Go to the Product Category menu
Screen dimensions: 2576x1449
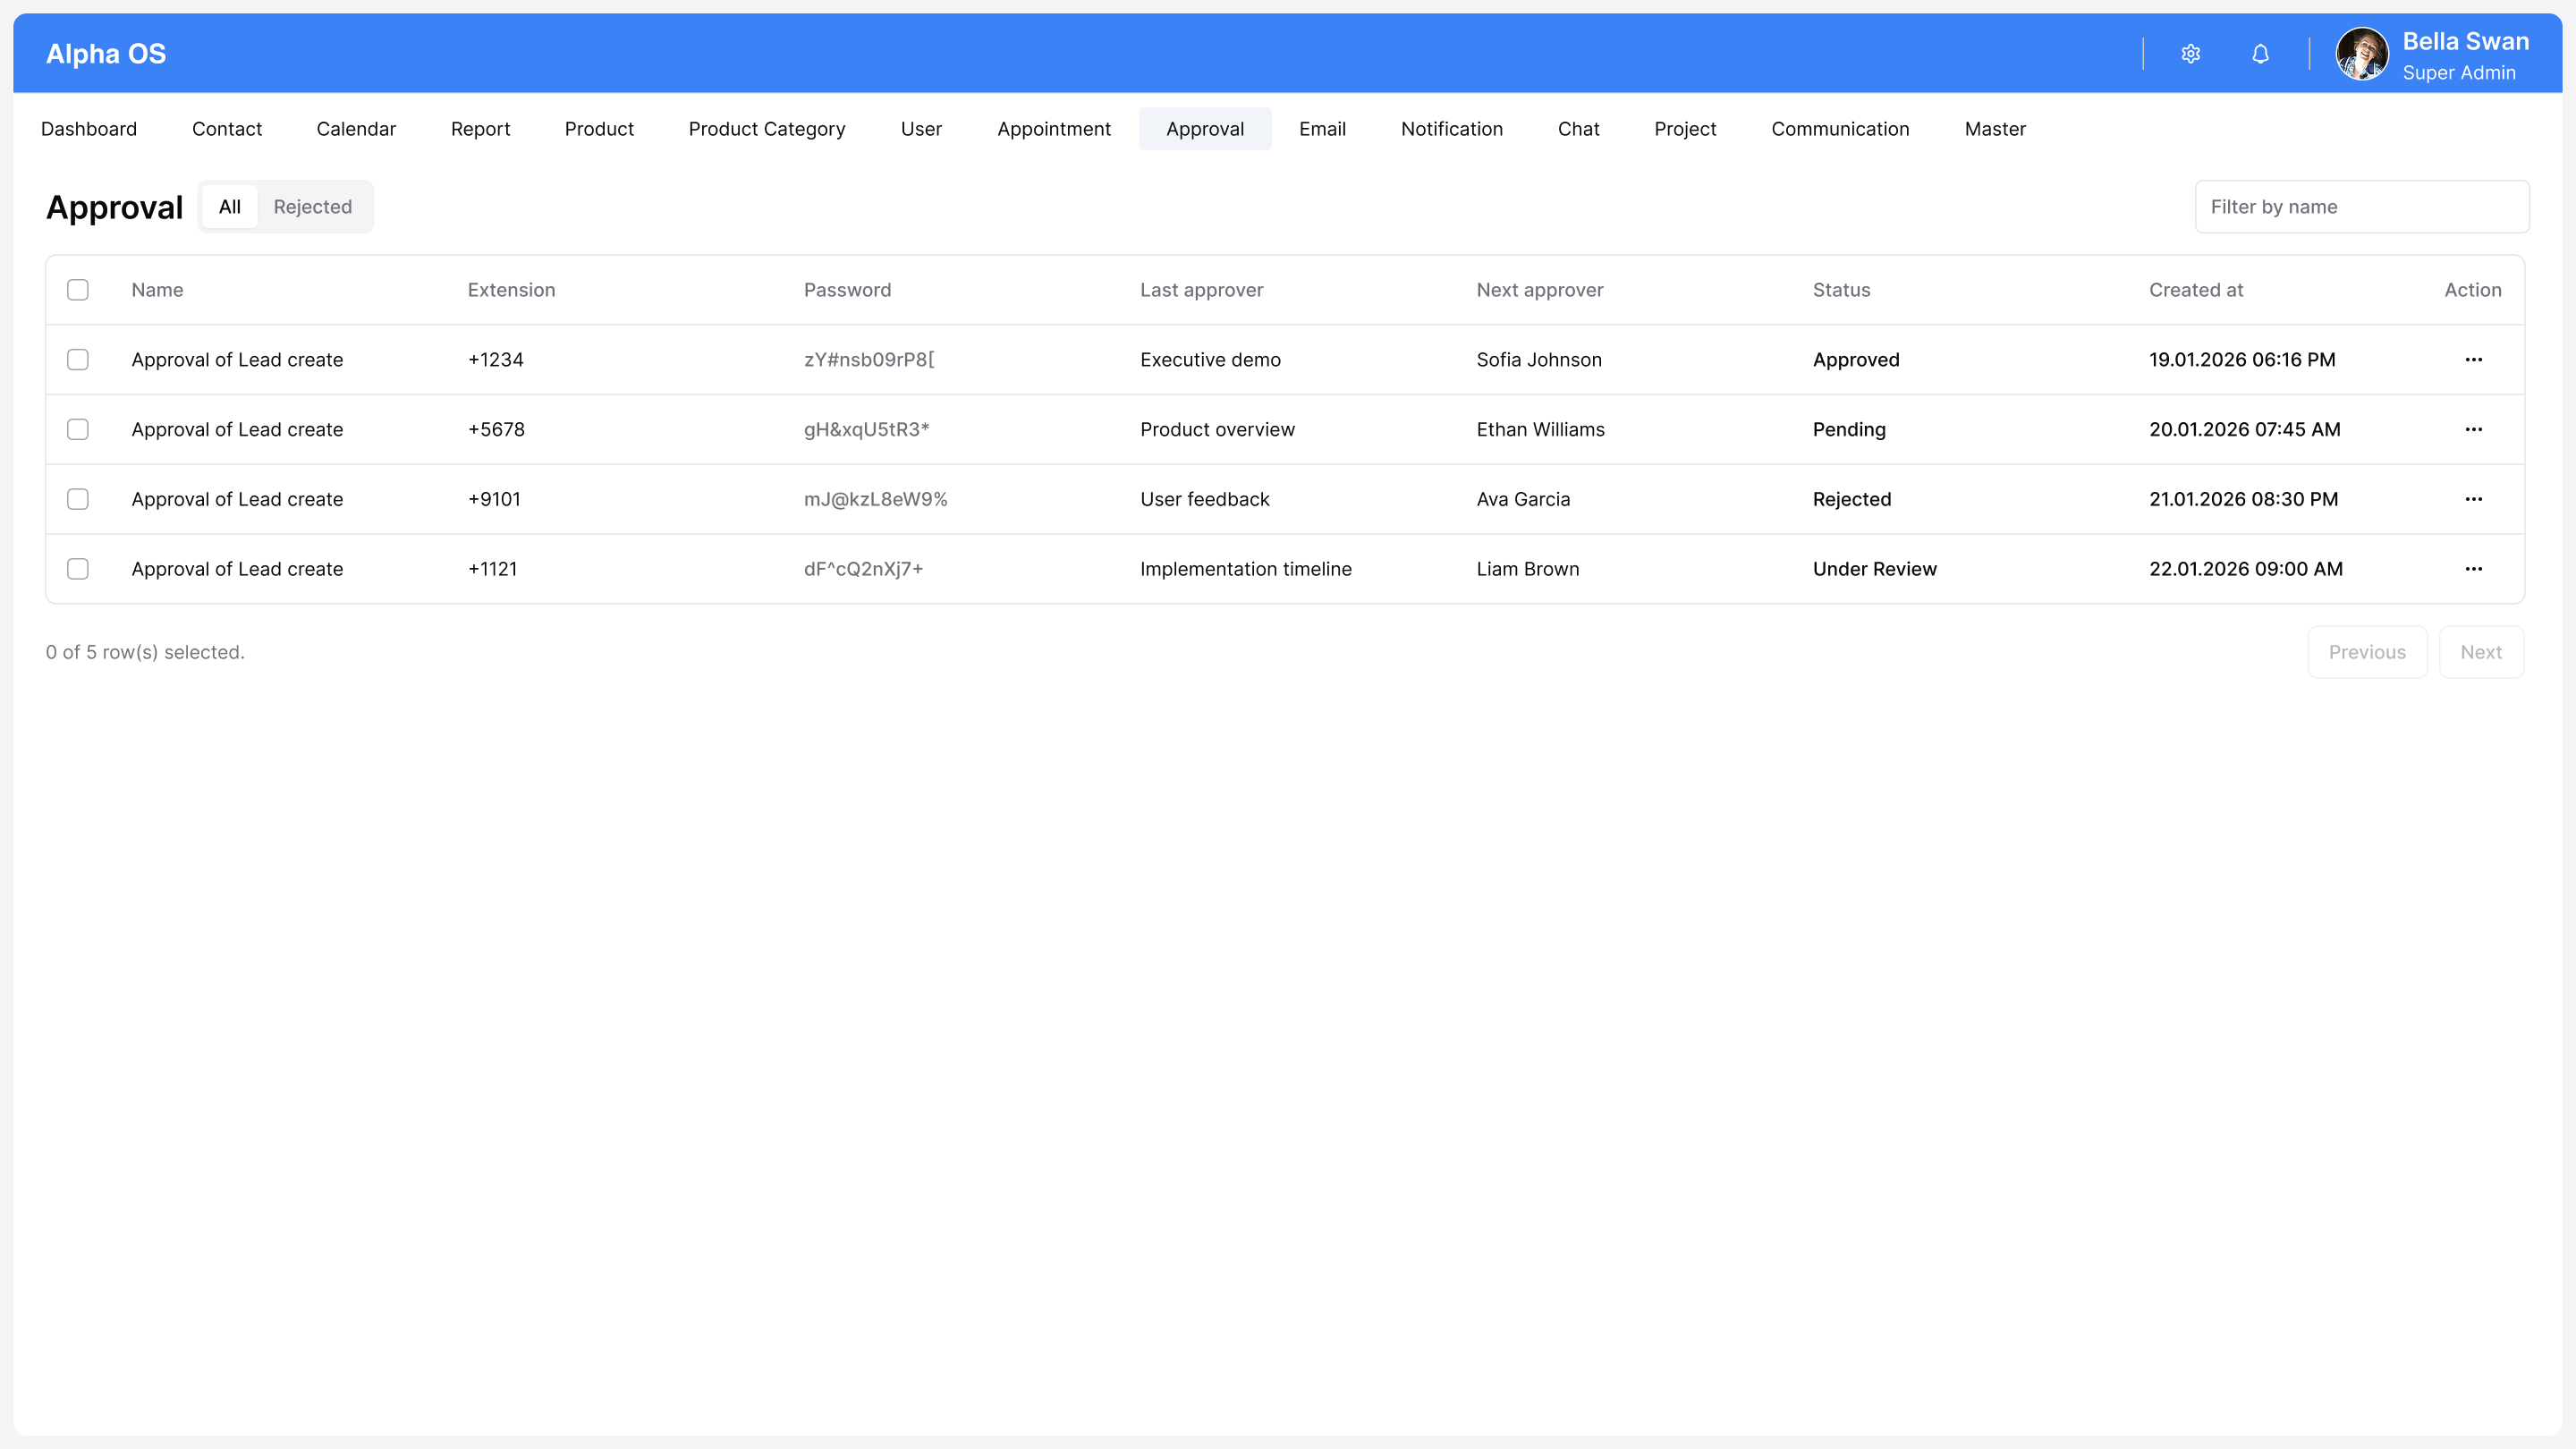(x=767, y=129)
